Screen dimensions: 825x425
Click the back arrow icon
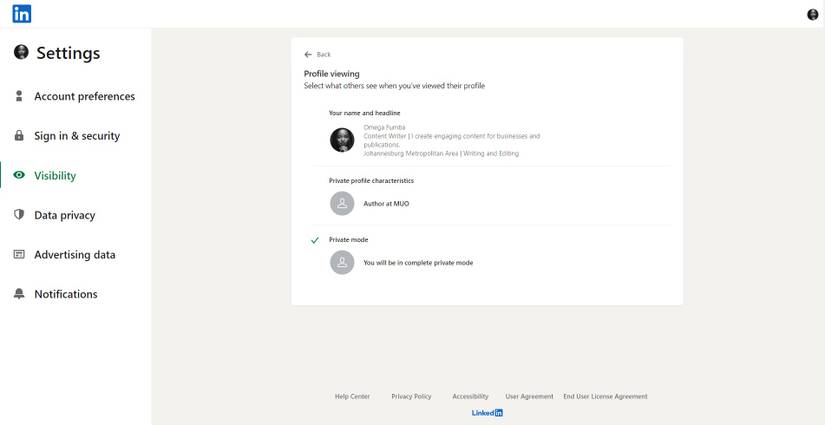(x=308, y=54)
